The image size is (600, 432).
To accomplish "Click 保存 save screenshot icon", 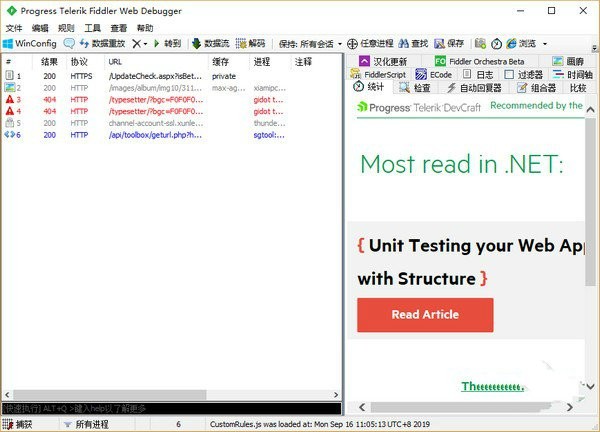I will pos(449,44).
